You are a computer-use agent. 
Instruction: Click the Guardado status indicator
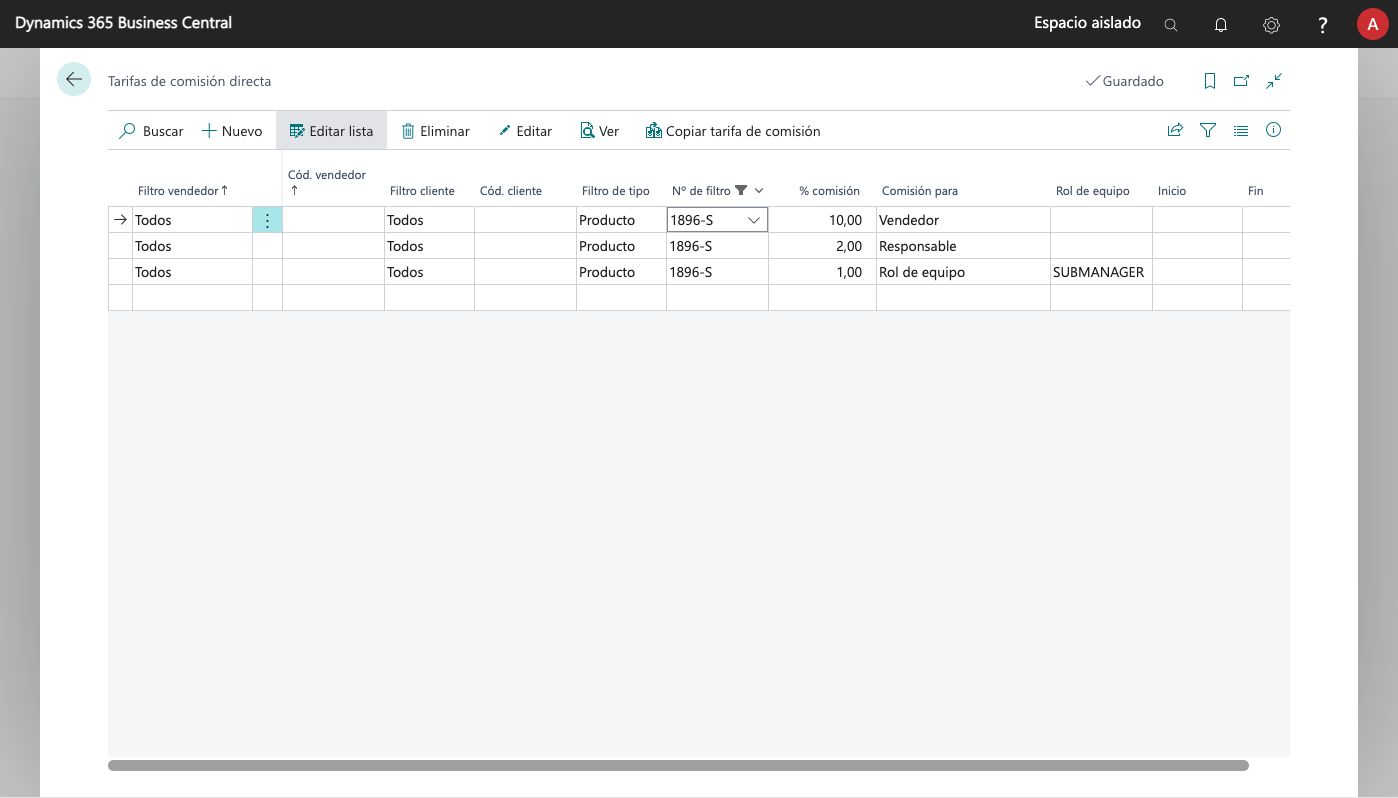pyautogui.click(x=1124, y=81)
